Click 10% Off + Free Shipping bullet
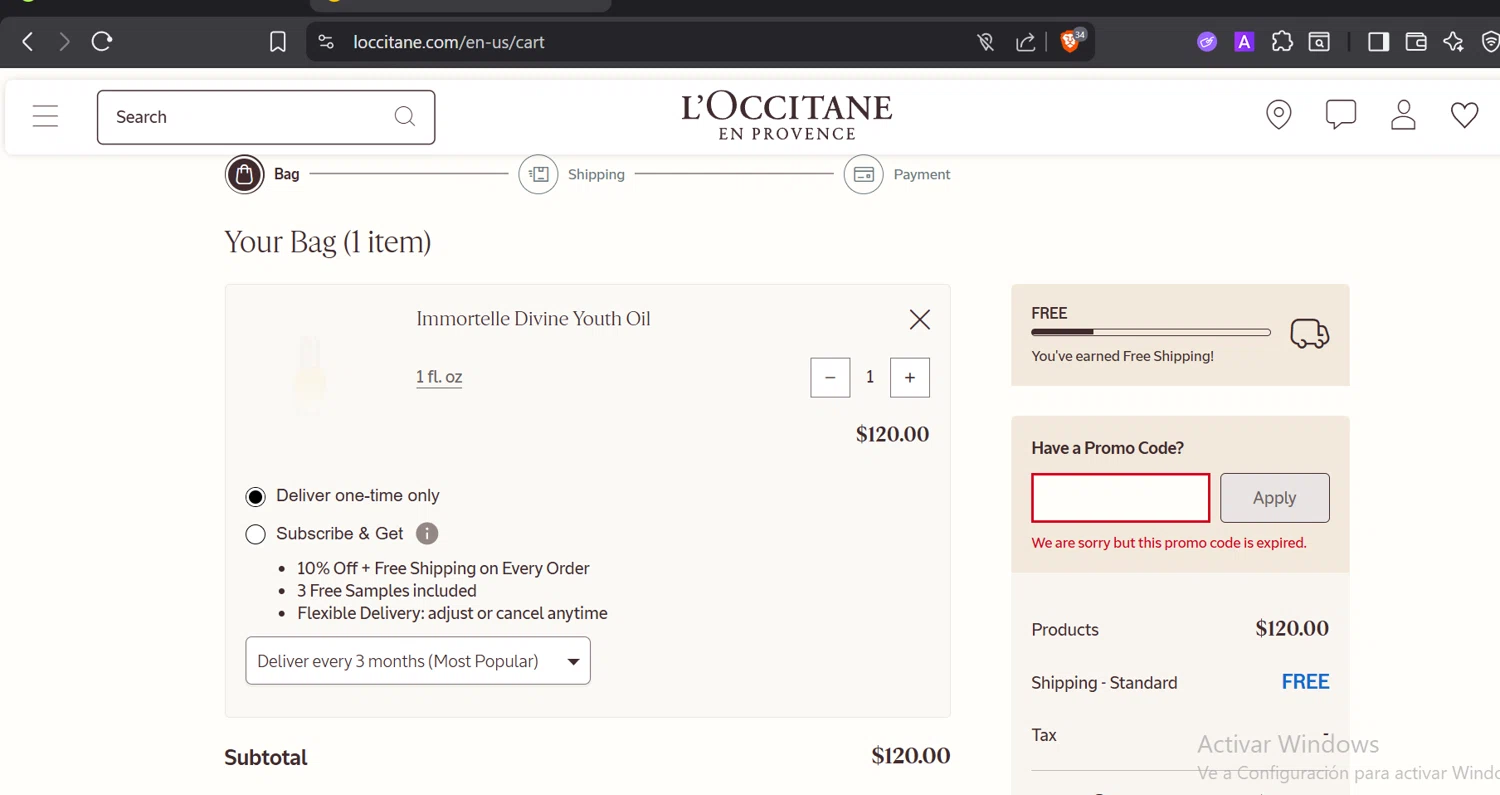This screenshot has height=795, width=1500. click(443, 568)
